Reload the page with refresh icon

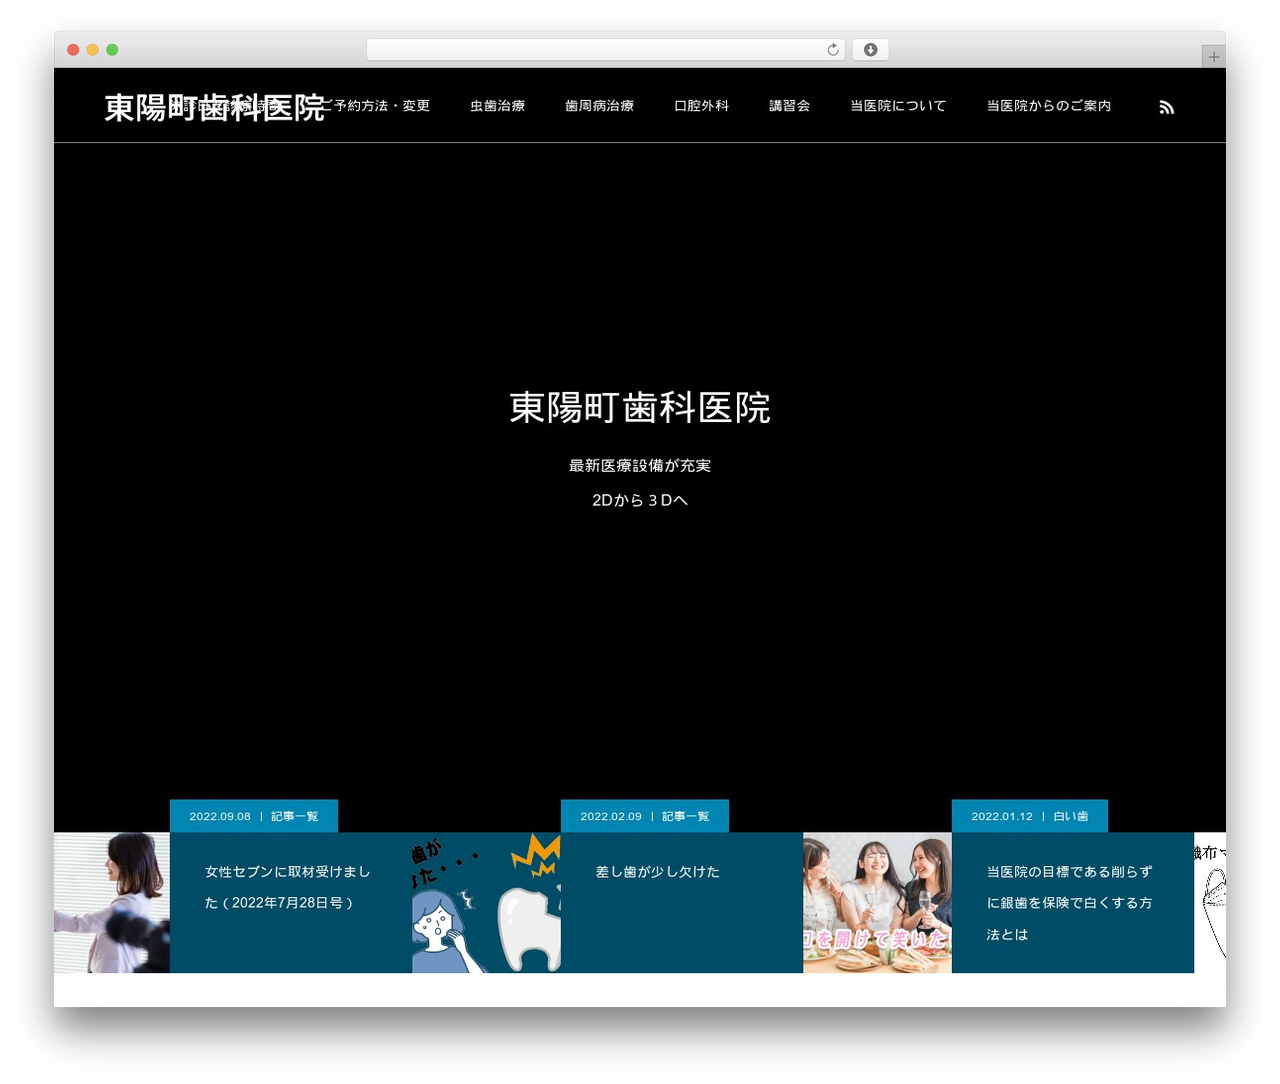[x=832, y=50]
